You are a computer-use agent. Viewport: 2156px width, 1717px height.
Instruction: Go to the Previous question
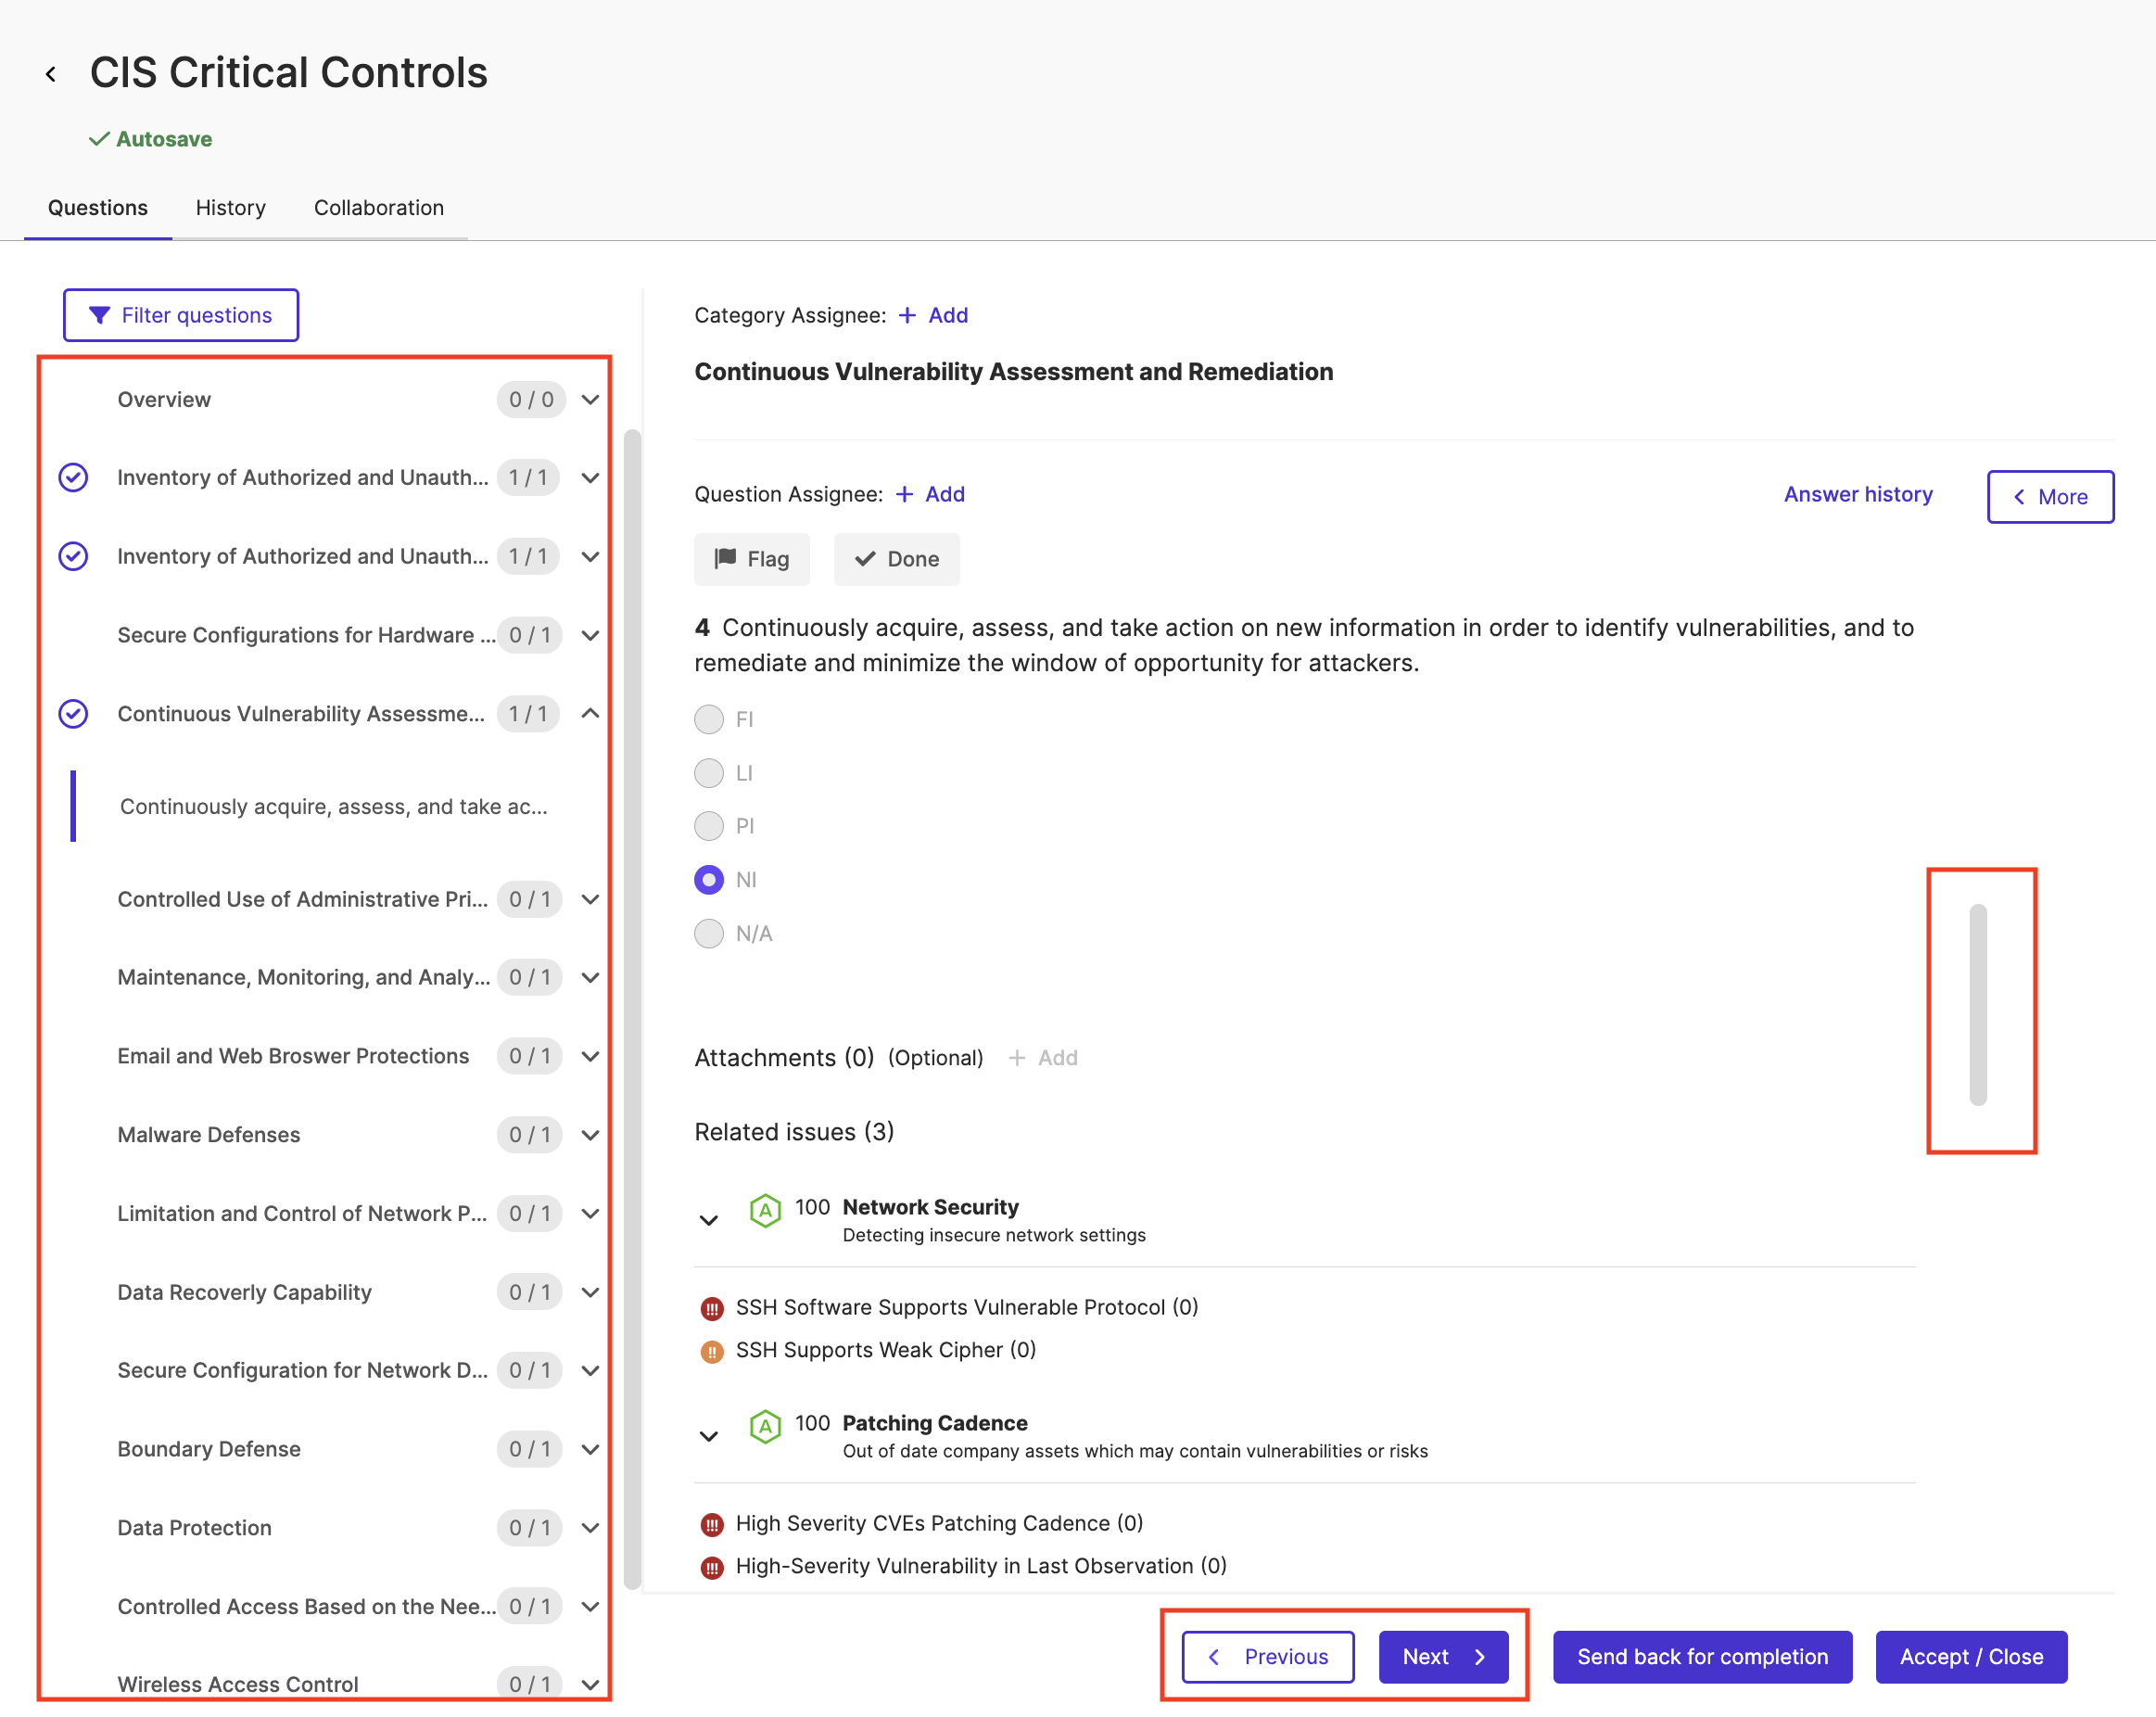click(1268, 1657)
